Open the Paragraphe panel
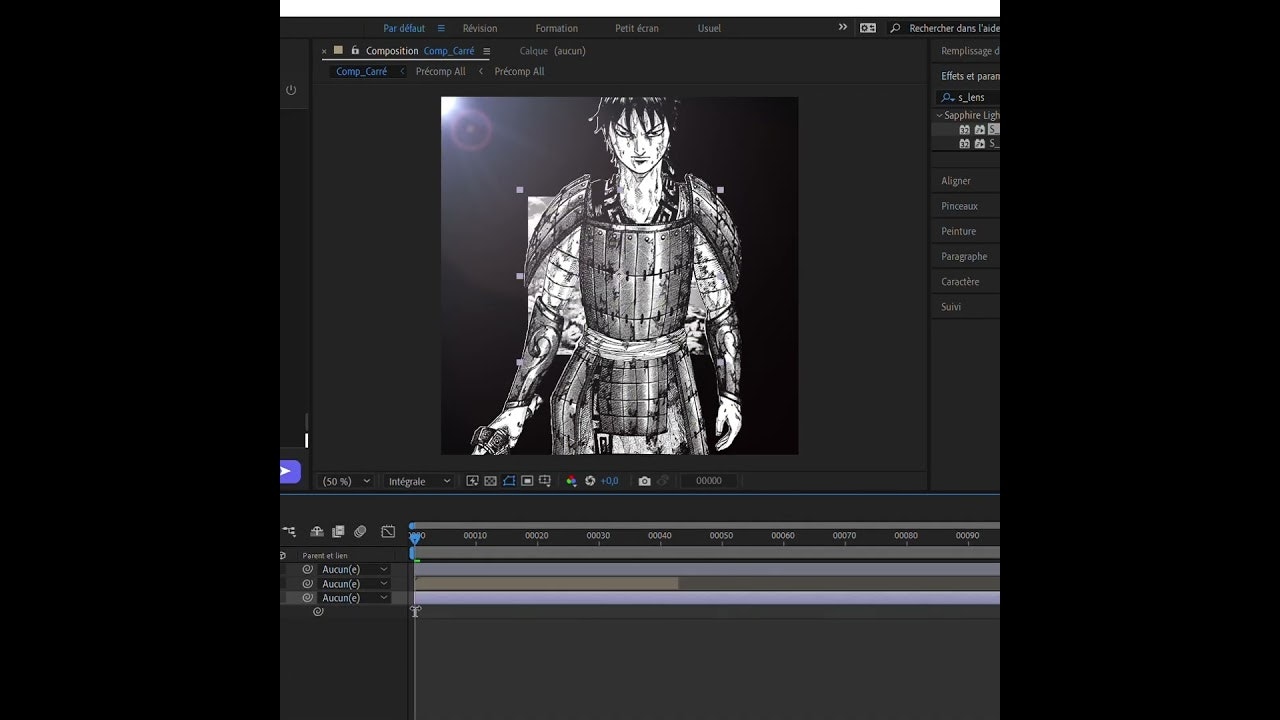Viewport: 1280px width, 720px height. point(964,256)
